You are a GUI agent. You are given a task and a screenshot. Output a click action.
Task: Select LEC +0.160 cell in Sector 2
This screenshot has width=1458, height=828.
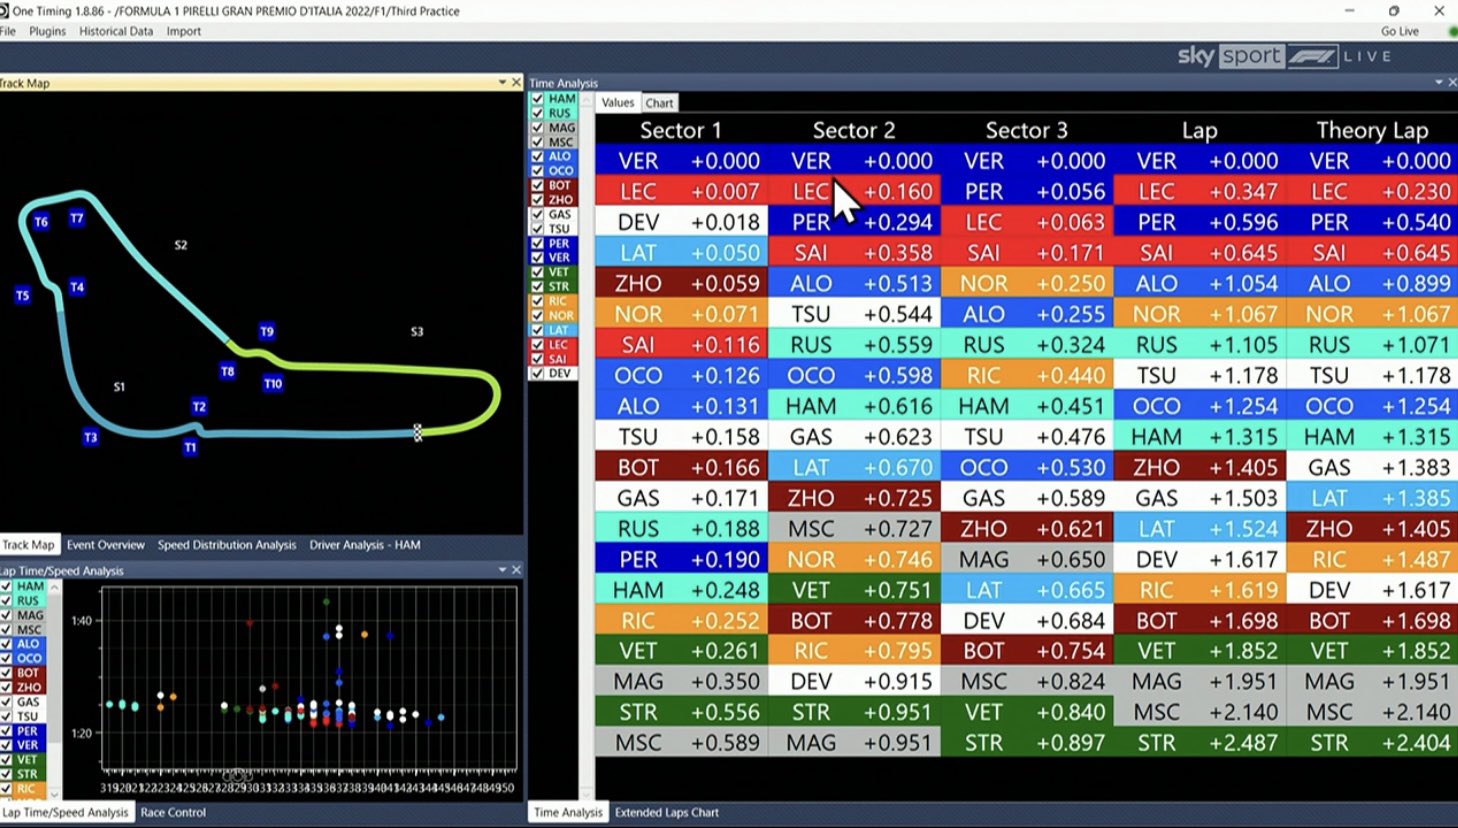[x=854, y=191]
